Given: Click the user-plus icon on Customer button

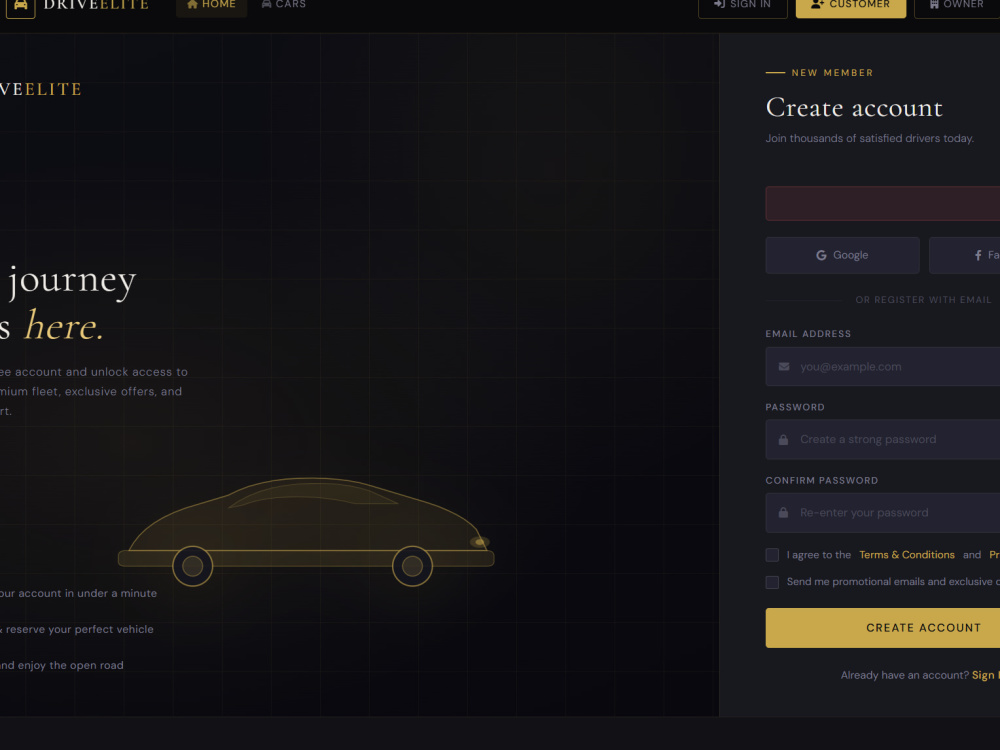Looking at the screenshot, I should point(817,4).
